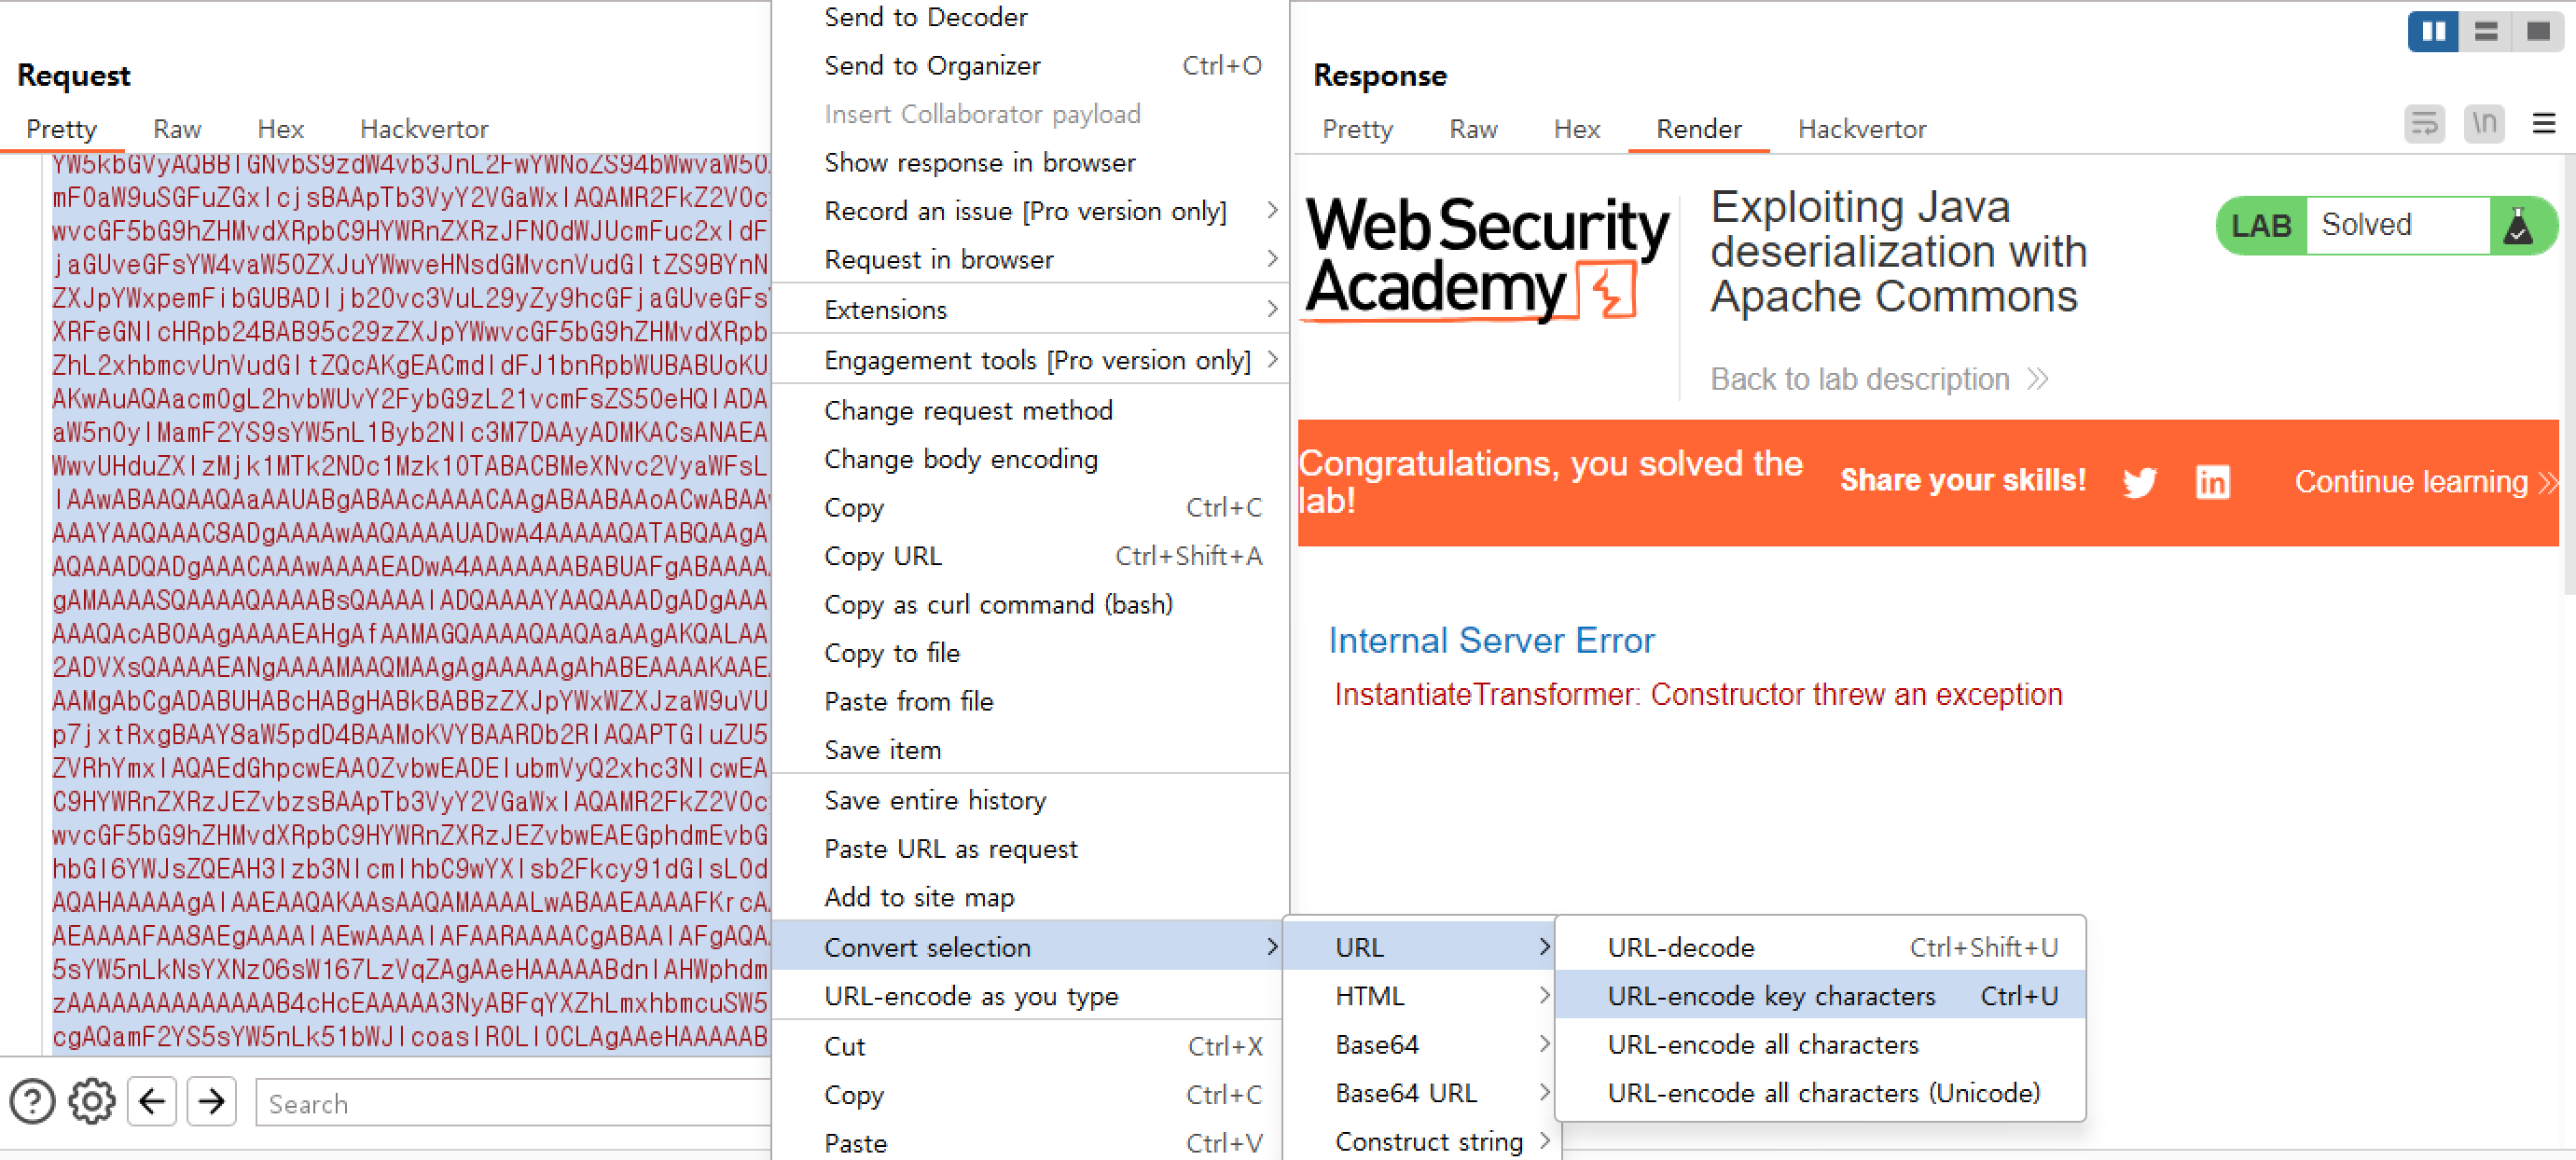The image size is (2576, 1160).
Task: Expand Request in browser submenu
Action: (1030, 259)
